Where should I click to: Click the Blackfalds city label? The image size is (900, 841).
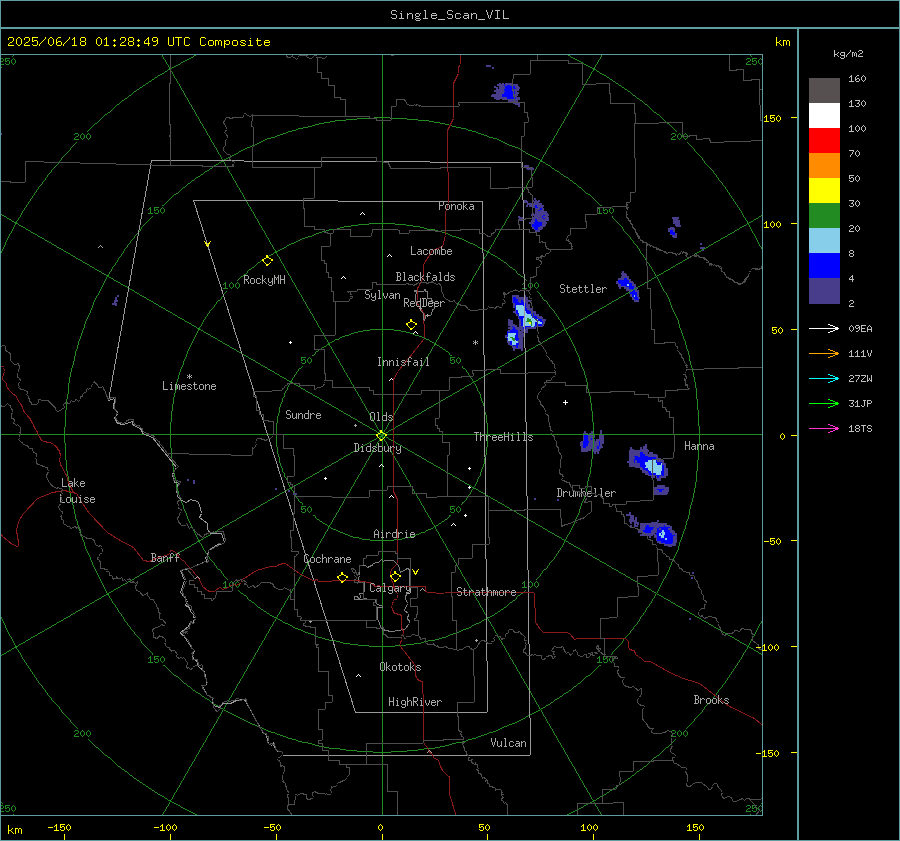[425, 277]
